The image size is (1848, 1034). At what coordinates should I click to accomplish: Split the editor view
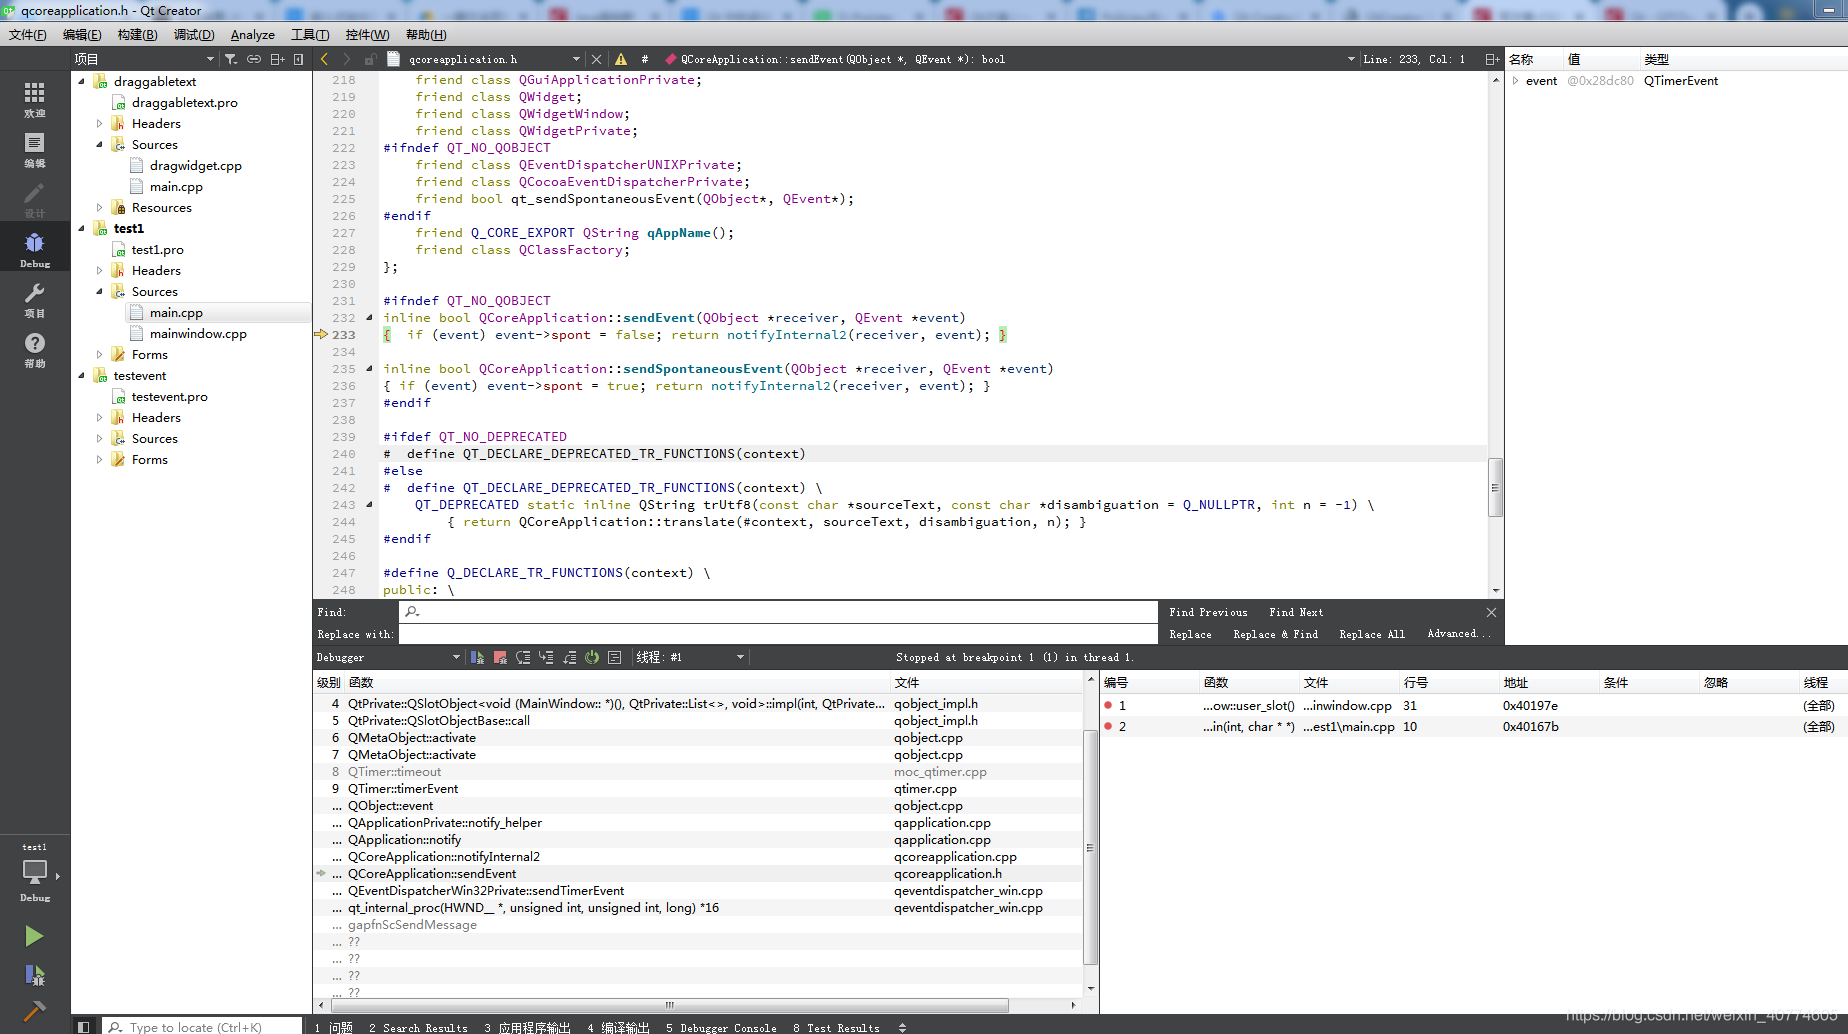pos(1492,59)
